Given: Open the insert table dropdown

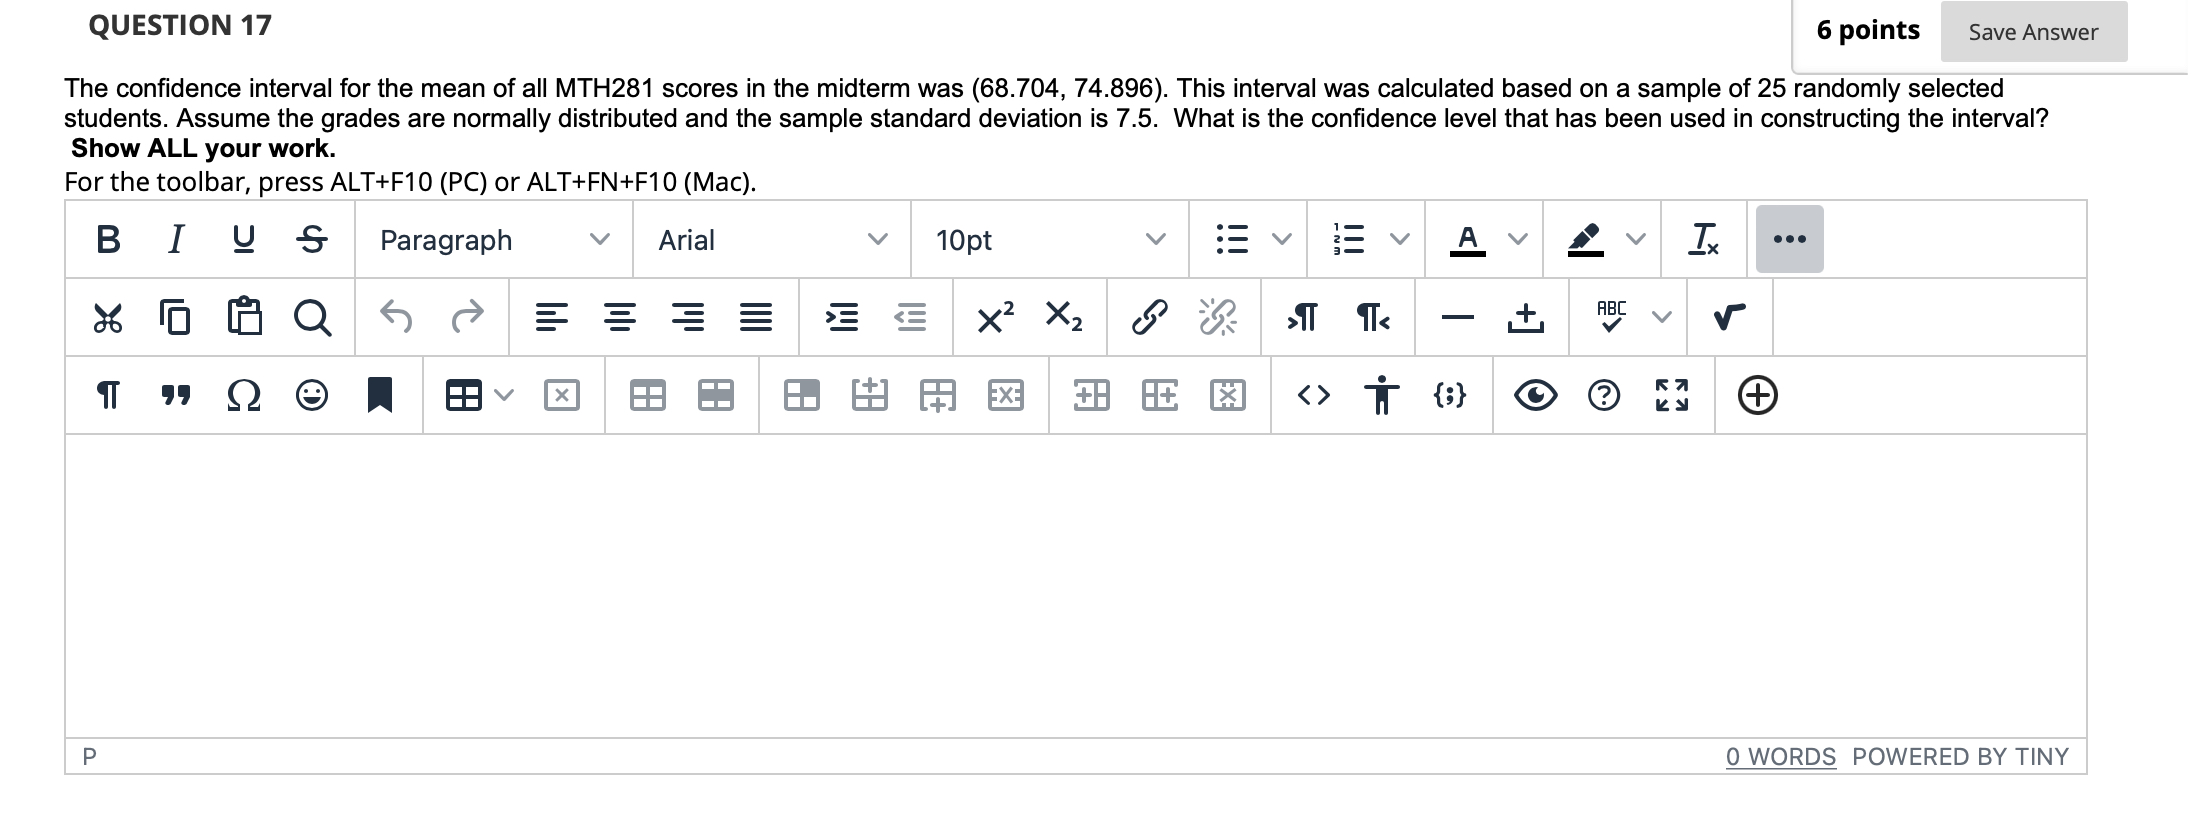Looking at the screenshot, I should click(480, 396).
